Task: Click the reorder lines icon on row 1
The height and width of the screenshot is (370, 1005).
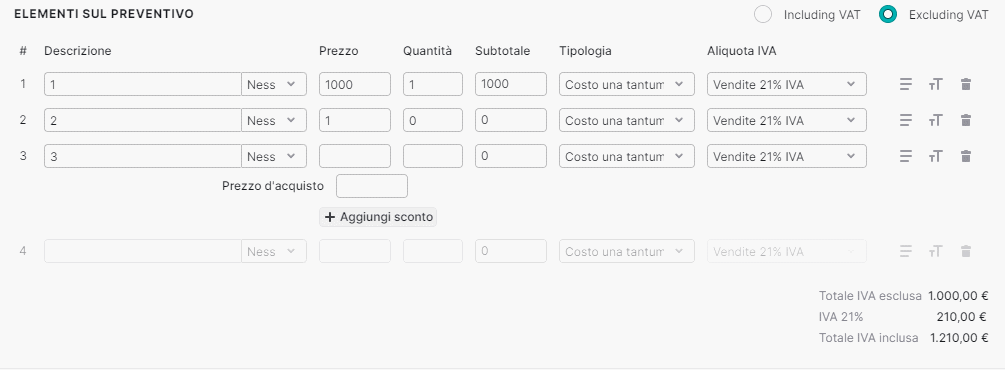Action: [x=905, y=84]
